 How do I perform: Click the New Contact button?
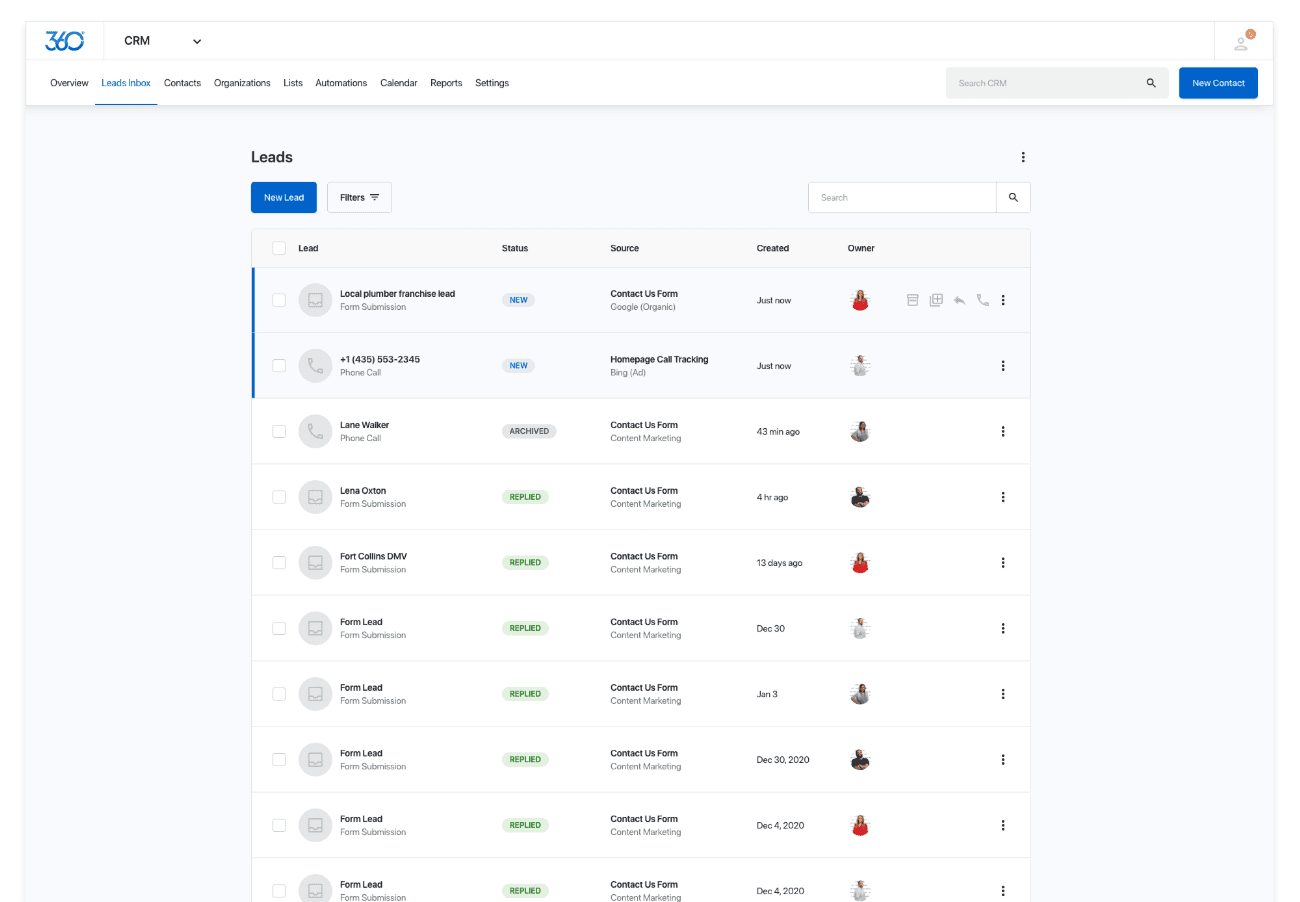click(x=1218, y=83)
